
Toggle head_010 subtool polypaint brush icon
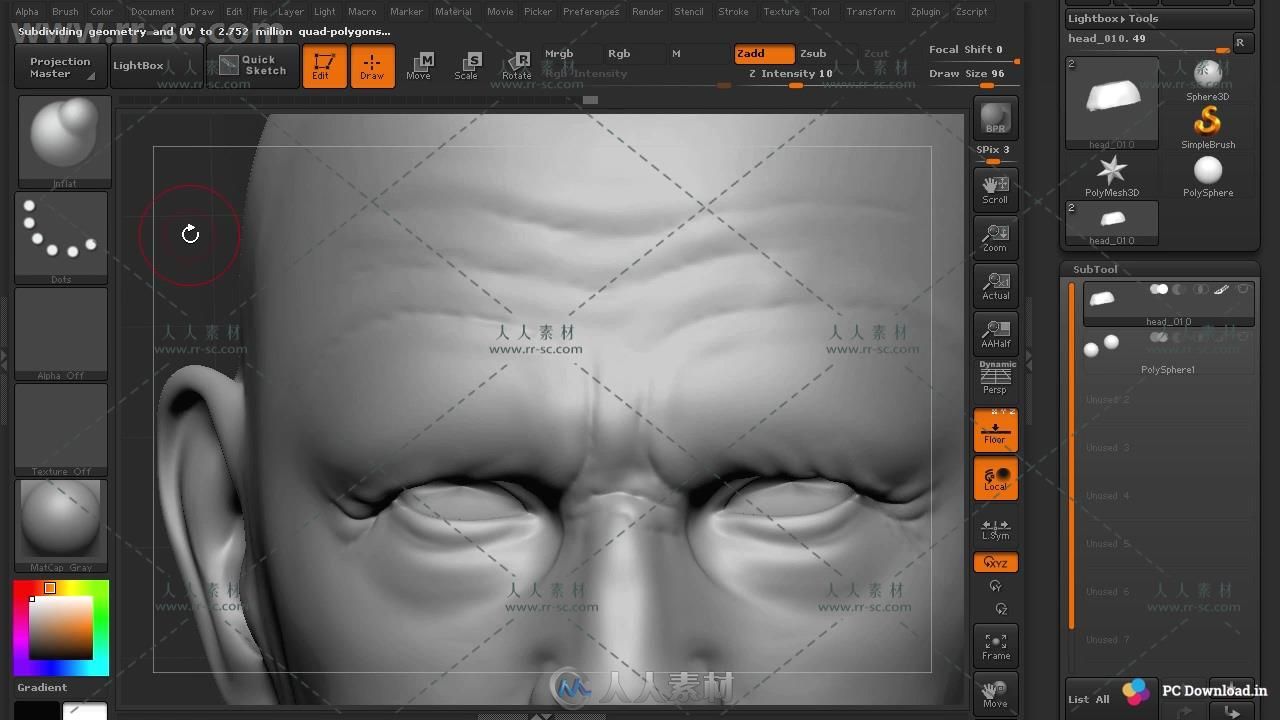coord(1221,290)
